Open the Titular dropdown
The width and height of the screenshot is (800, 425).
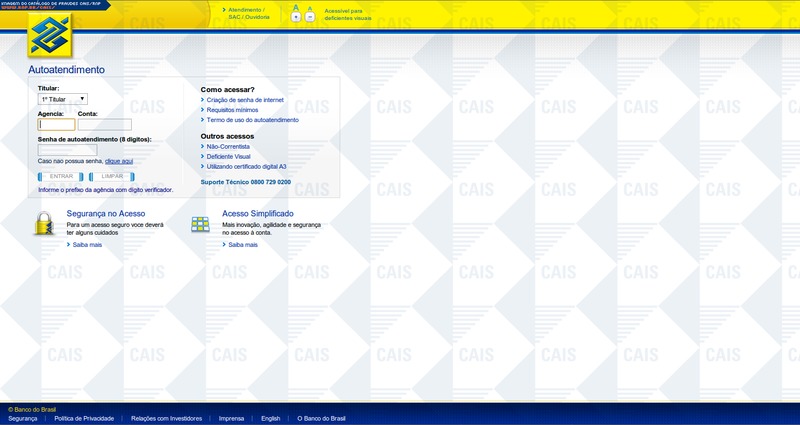click(x=62, y=99)
